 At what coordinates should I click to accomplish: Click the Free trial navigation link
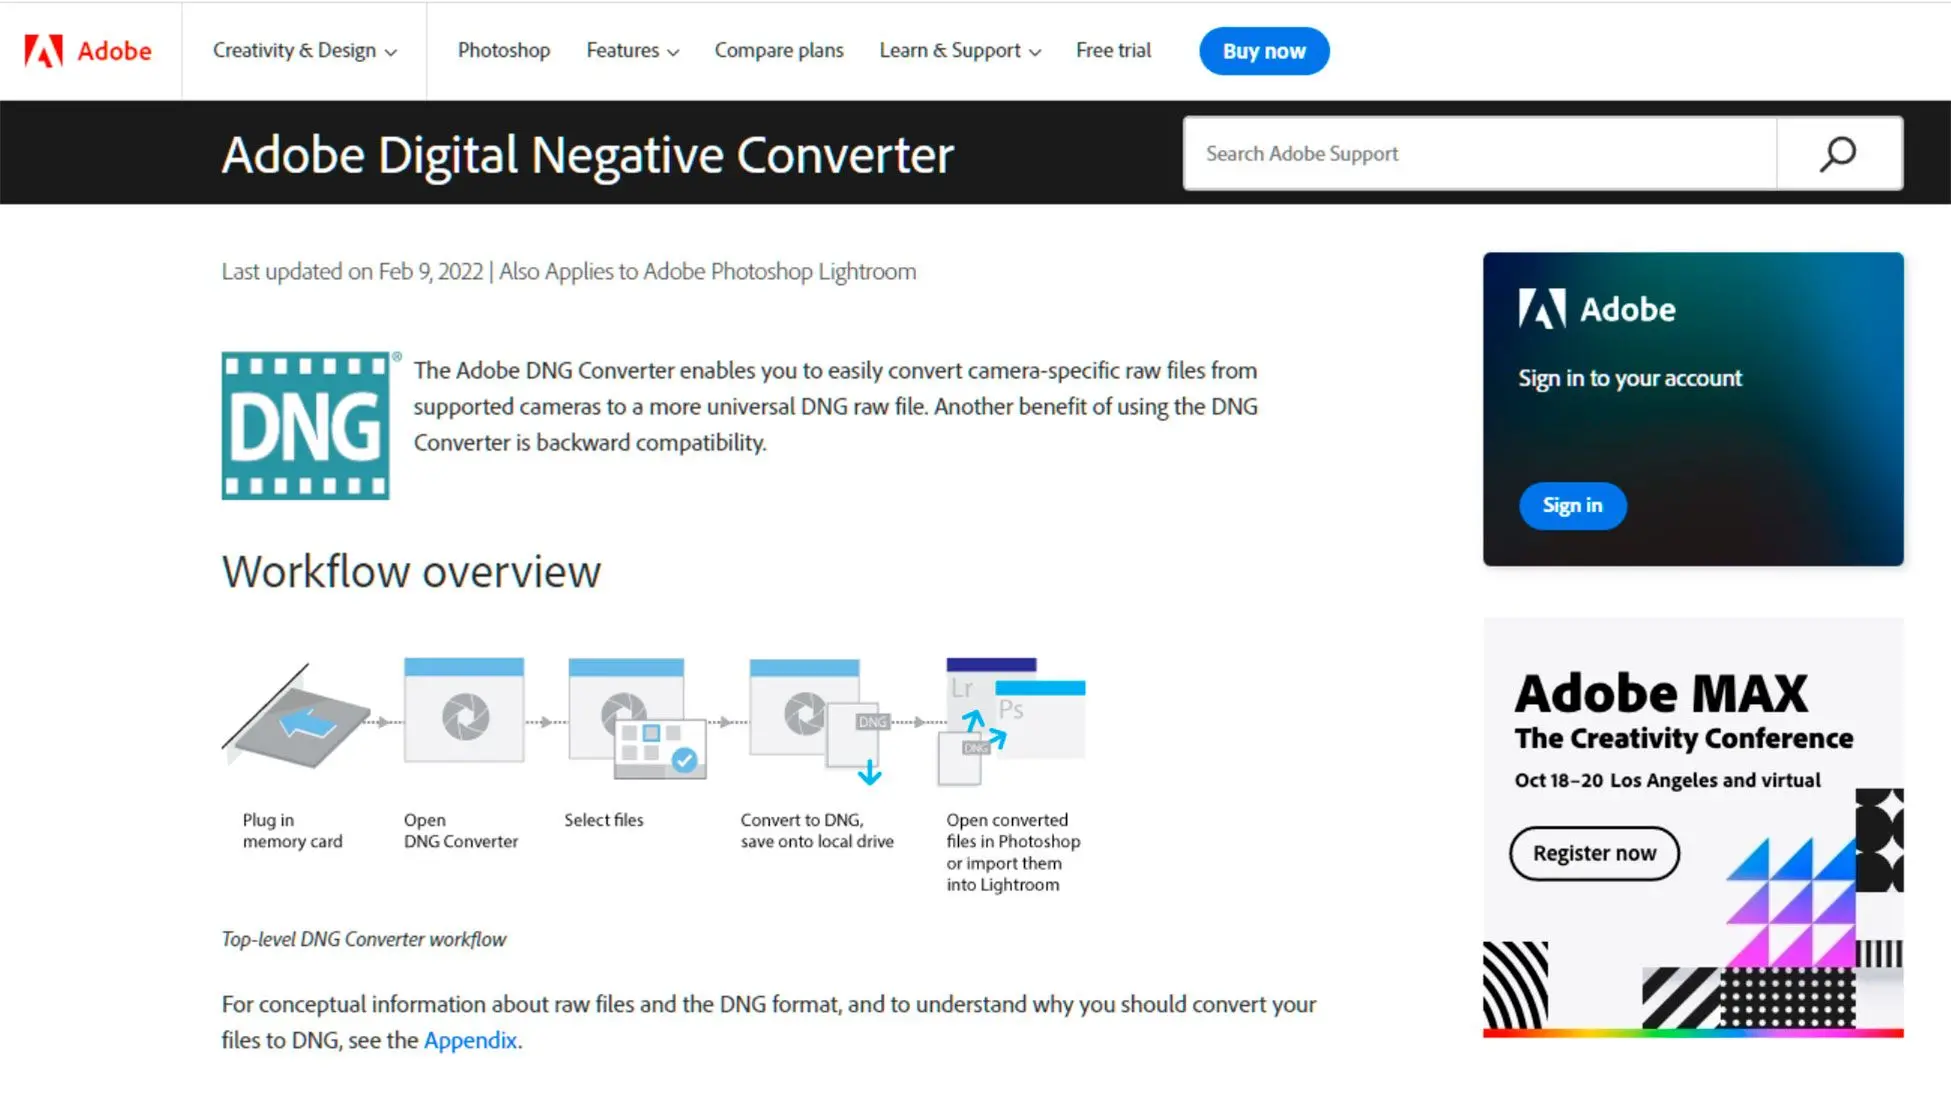click(1114, 51)
